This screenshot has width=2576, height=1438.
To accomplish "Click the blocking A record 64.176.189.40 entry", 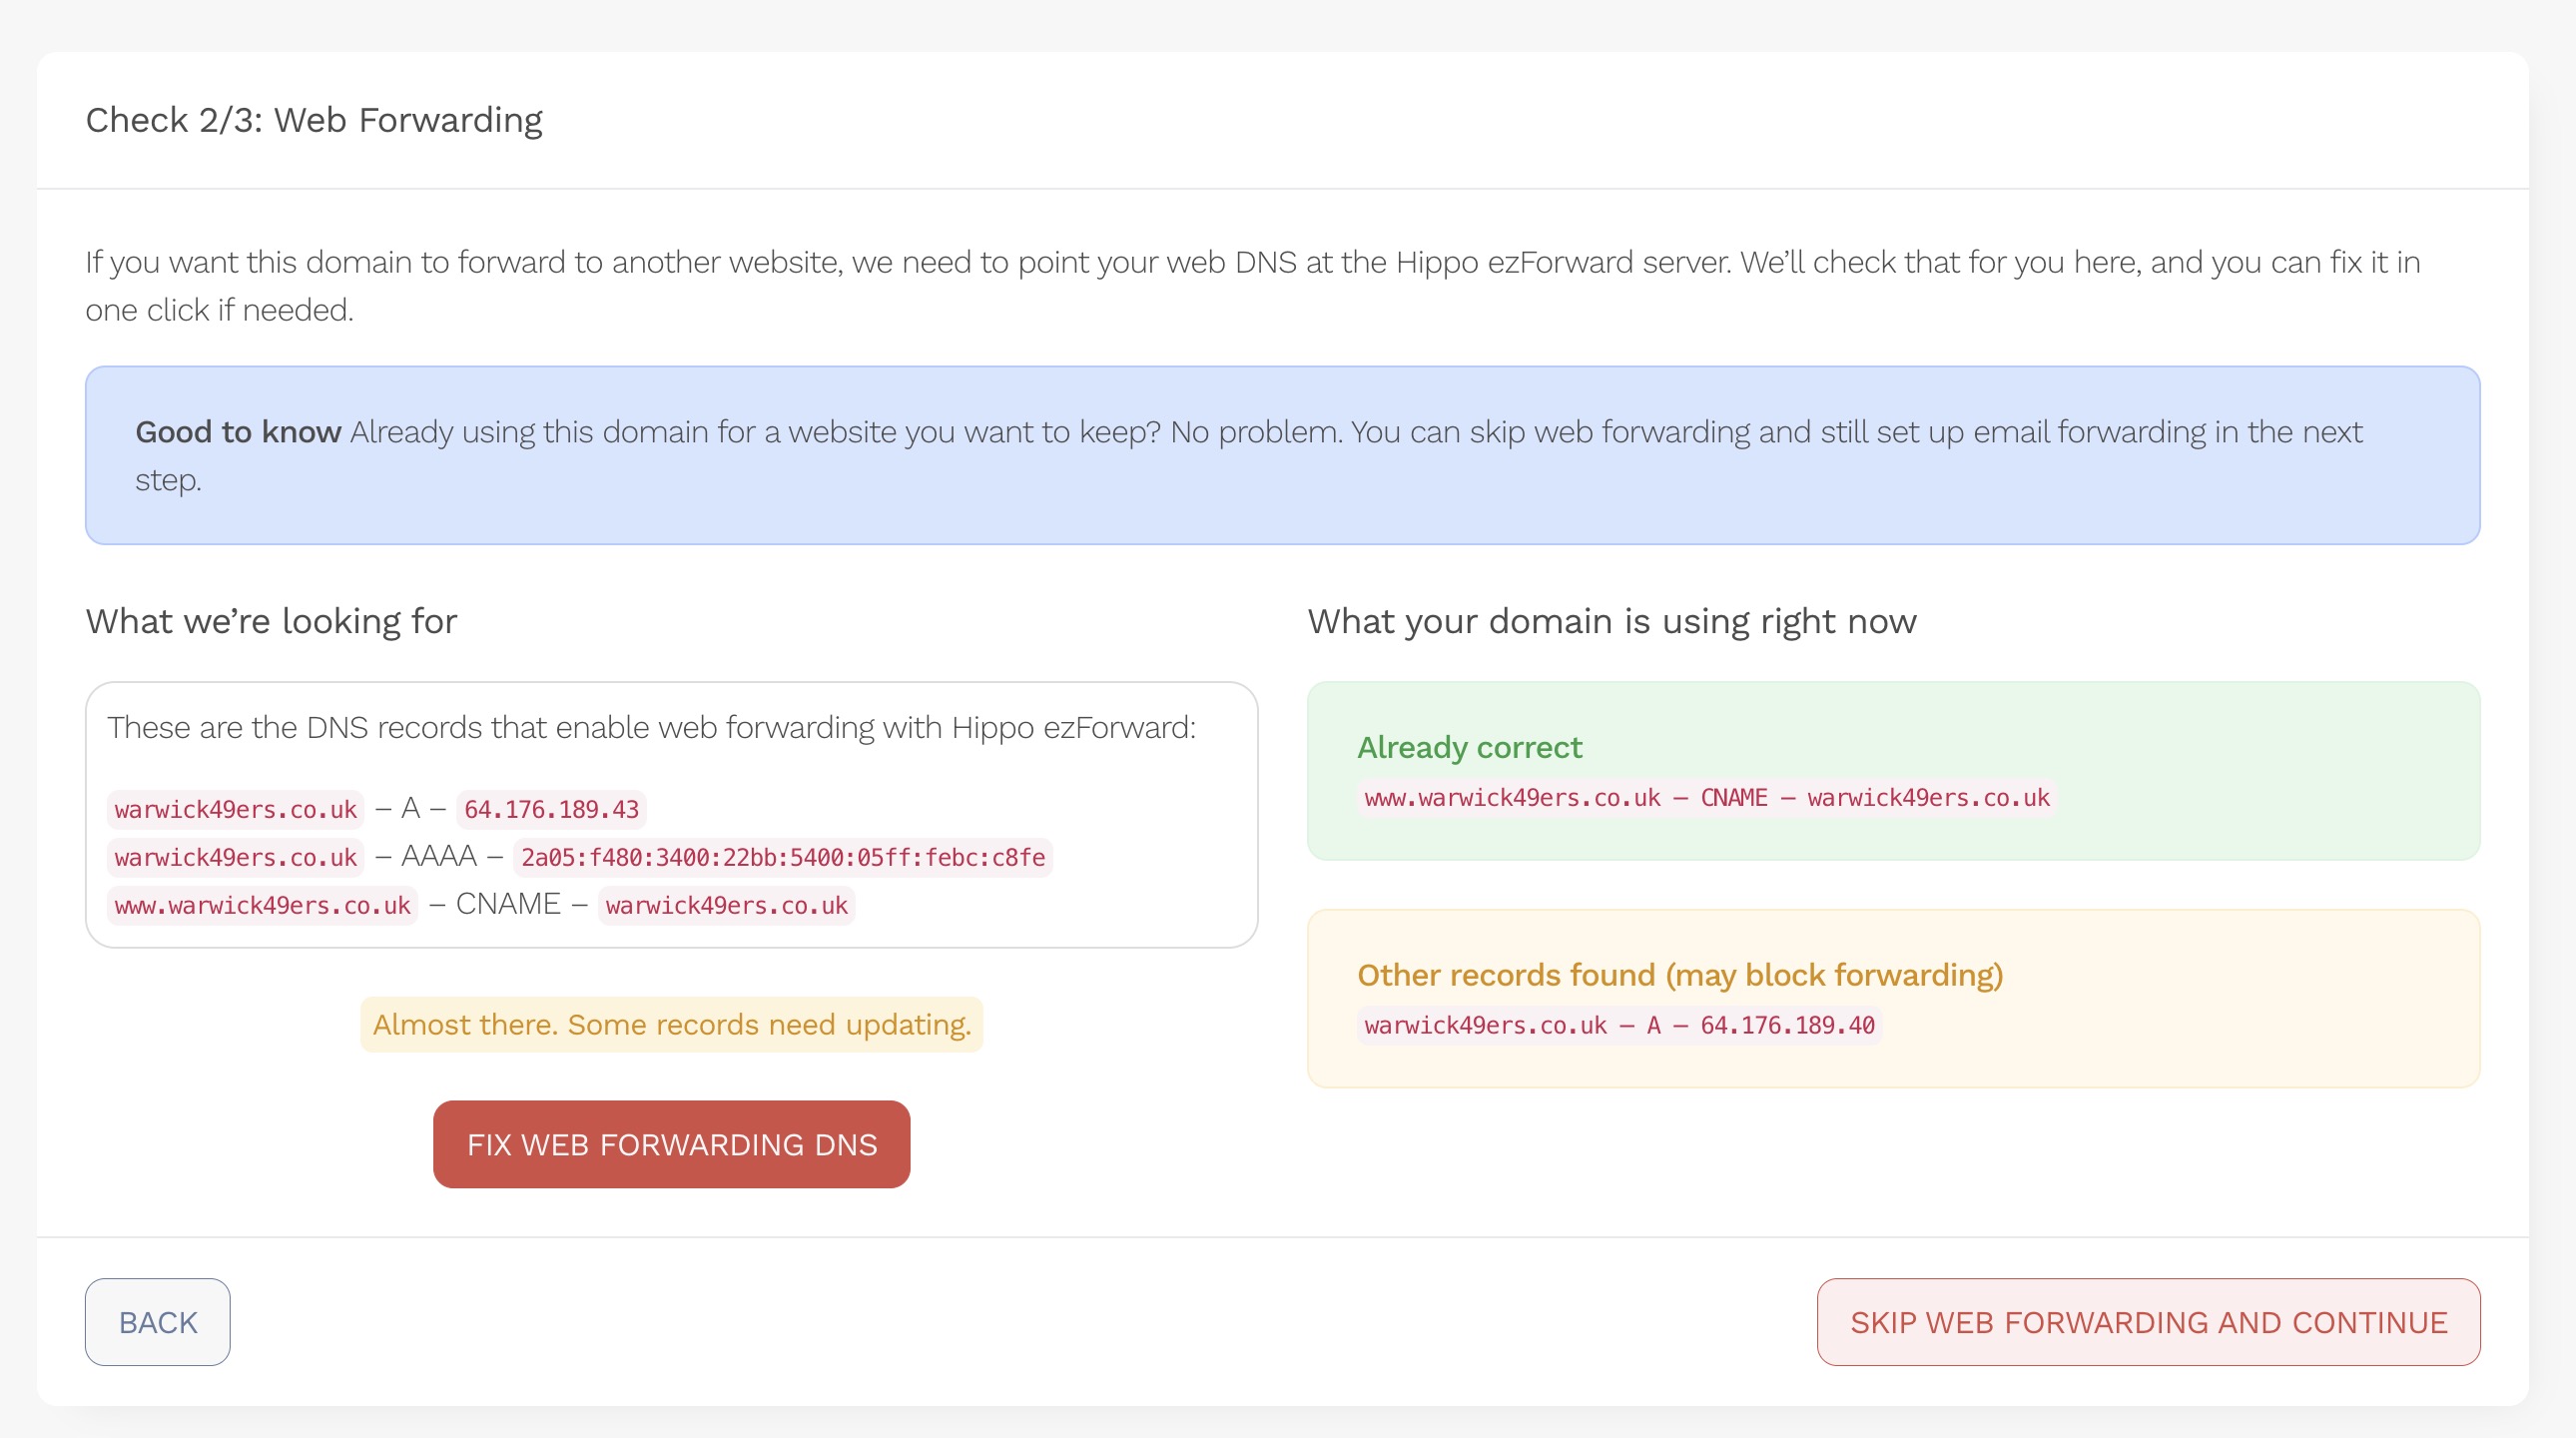I will (x=1619, y=1025).
